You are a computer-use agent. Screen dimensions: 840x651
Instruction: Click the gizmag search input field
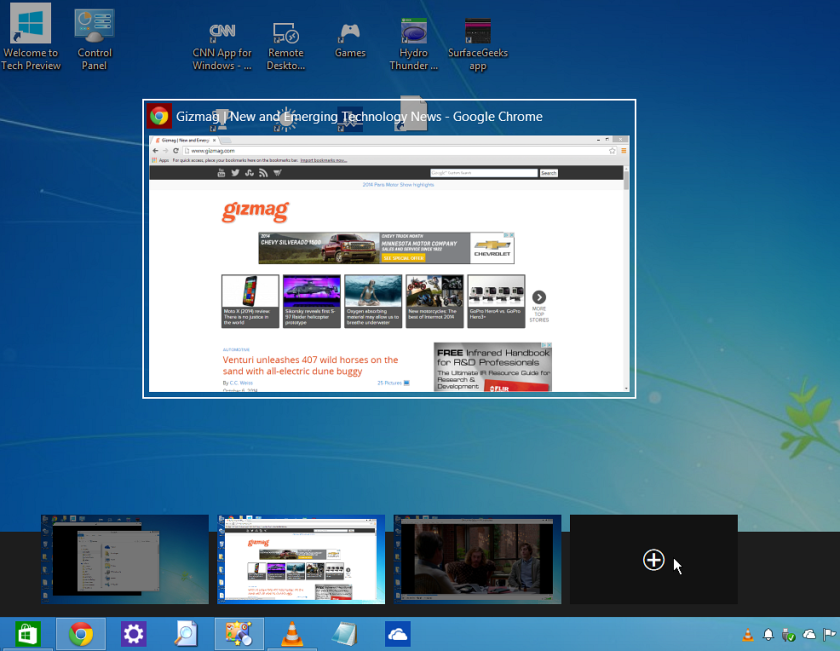click(x=484, y=173)
